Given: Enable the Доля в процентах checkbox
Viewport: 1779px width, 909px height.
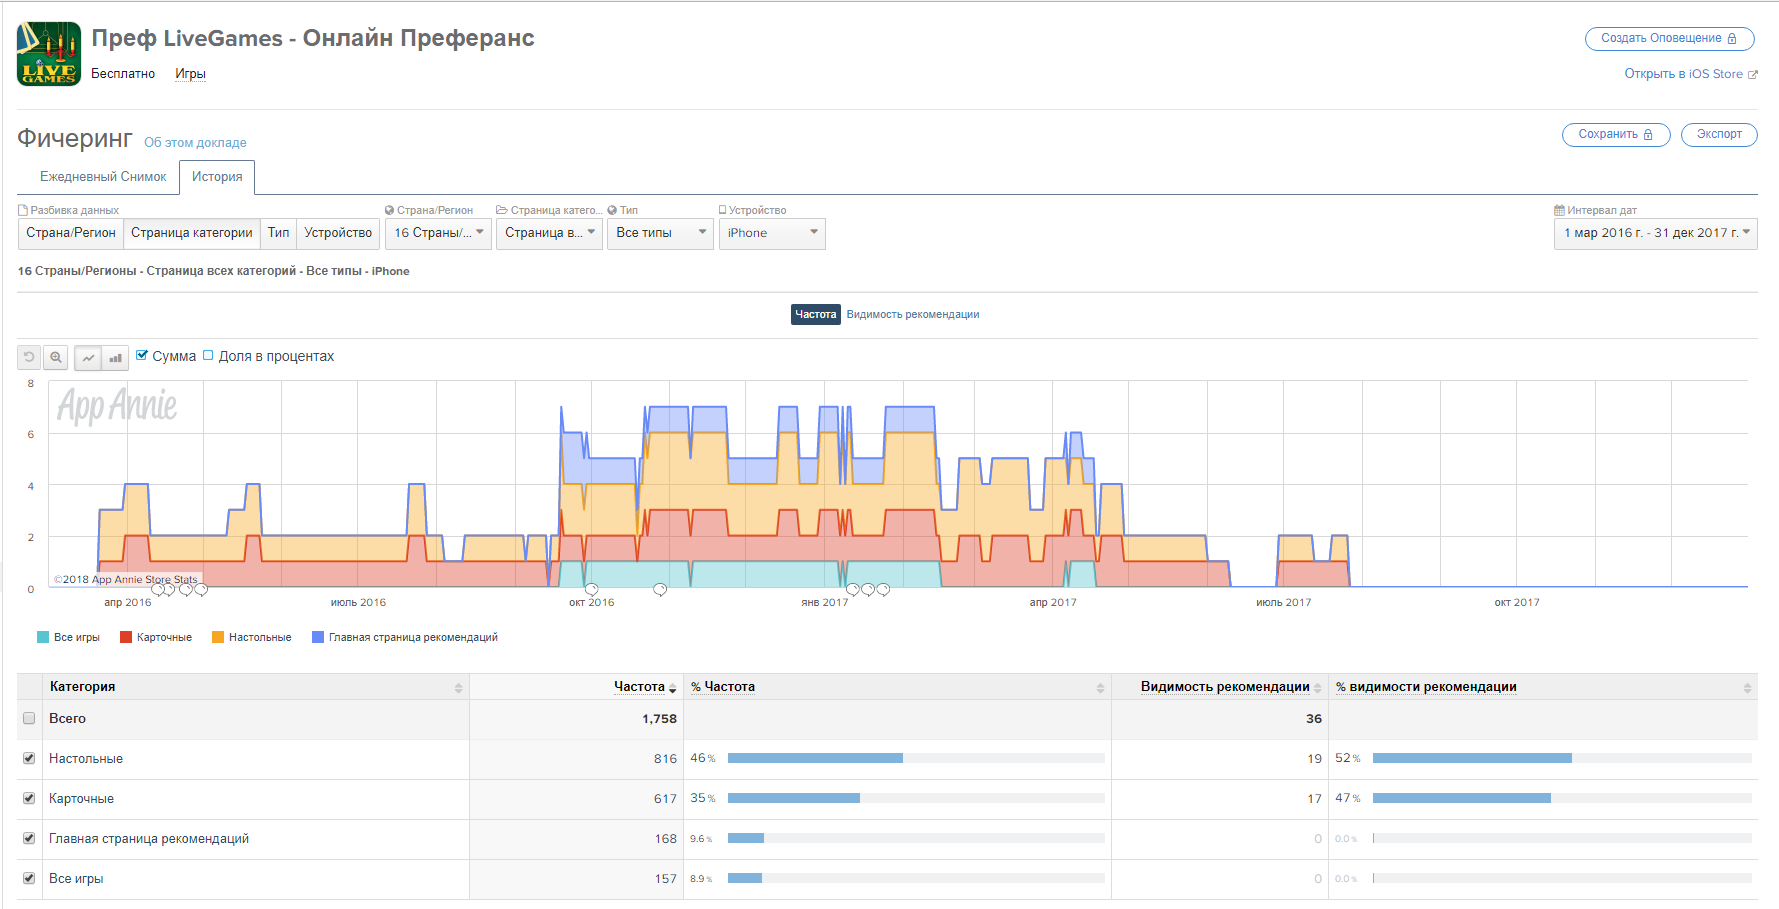Looking at the screenshot, I should [208, 355].
